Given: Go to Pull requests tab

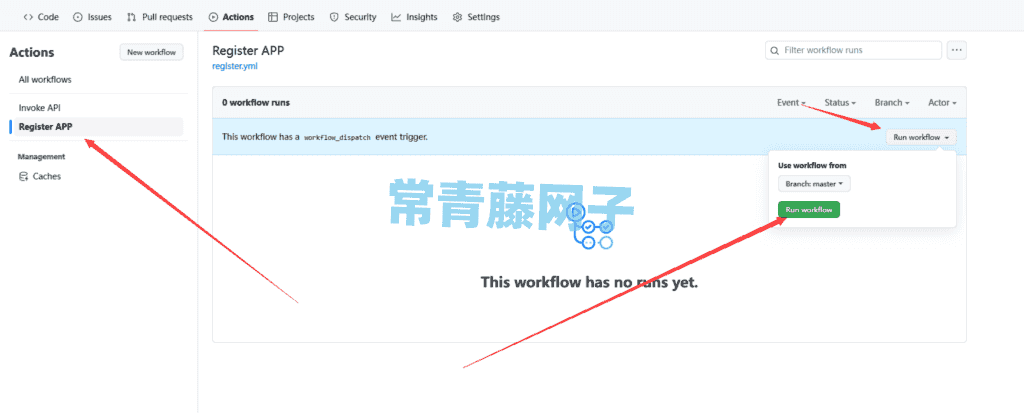Looking at the screenshot, I should [160, 17].
